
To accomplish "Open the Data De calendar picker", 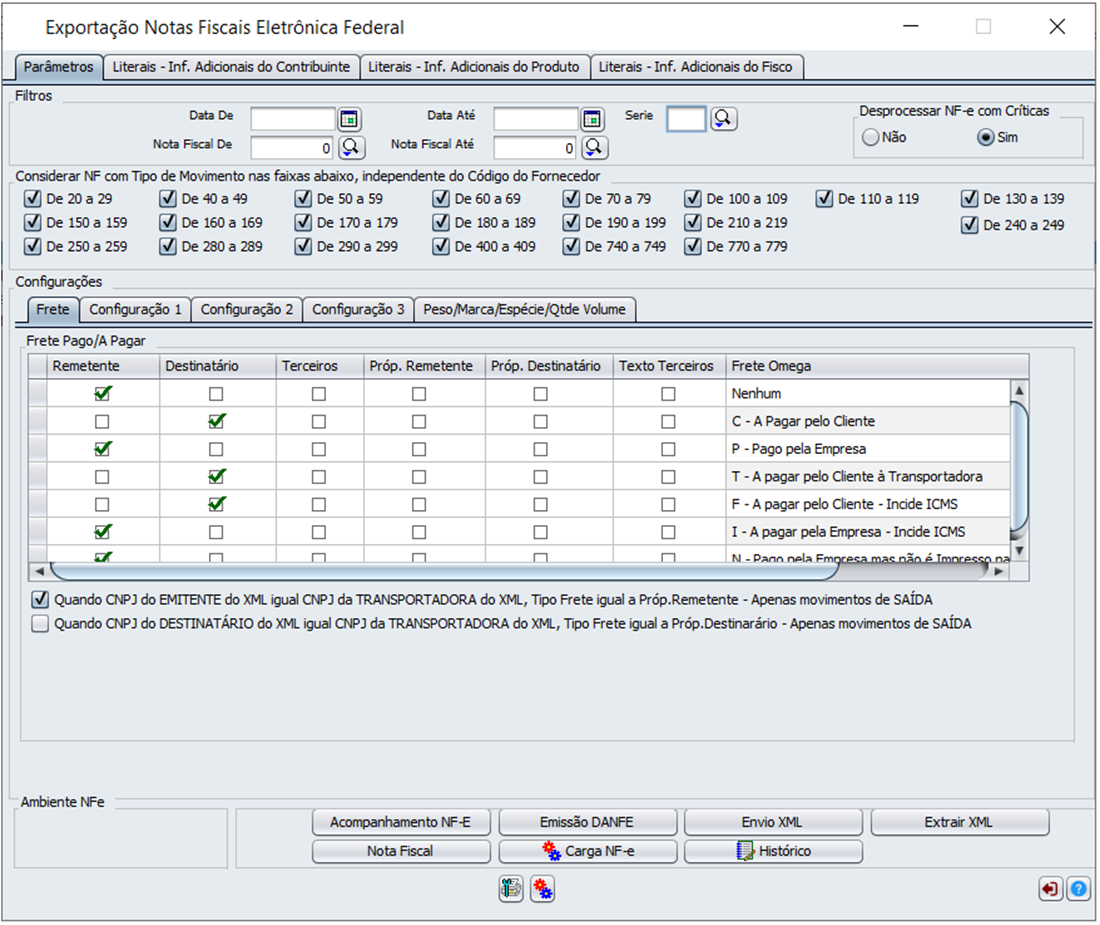I will (x=349, y=119).
